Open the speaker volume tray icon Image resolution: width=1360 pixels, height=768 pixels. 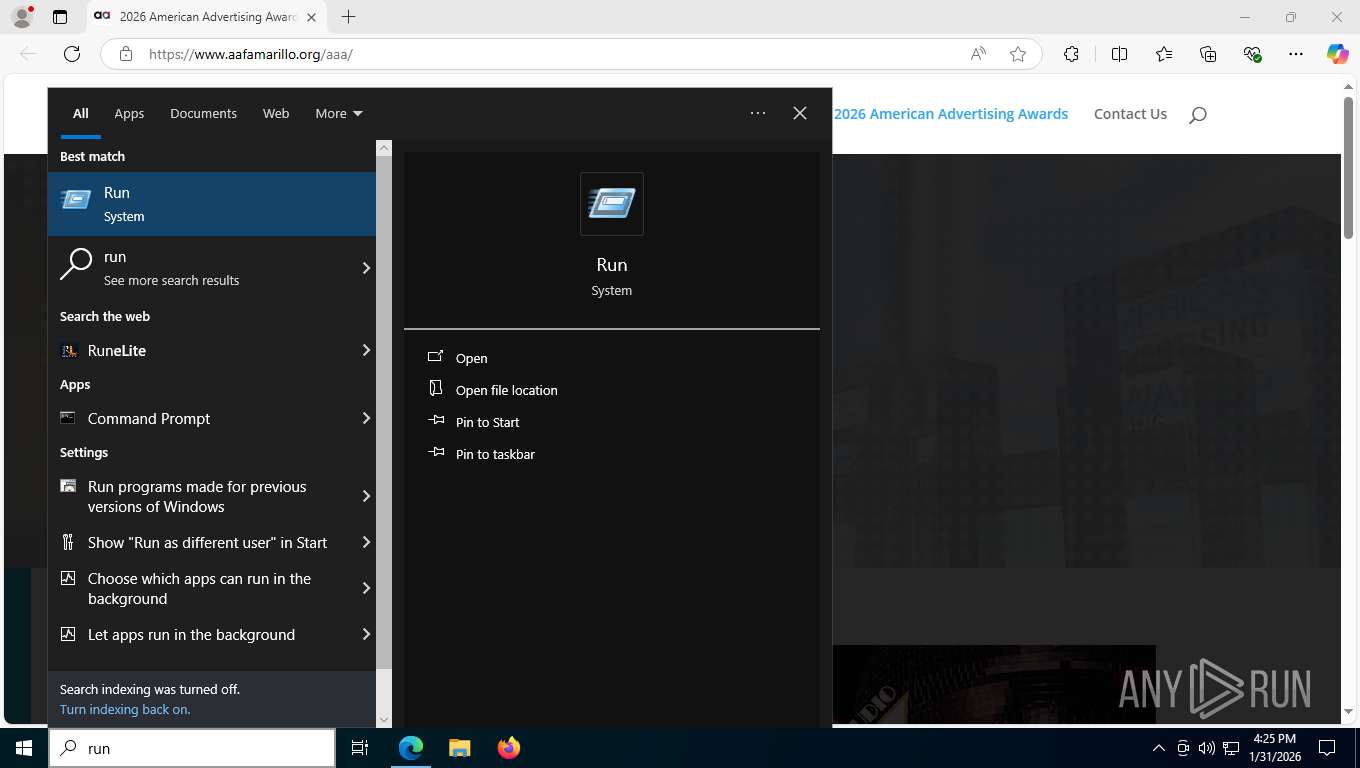[x=1206, y=748]
